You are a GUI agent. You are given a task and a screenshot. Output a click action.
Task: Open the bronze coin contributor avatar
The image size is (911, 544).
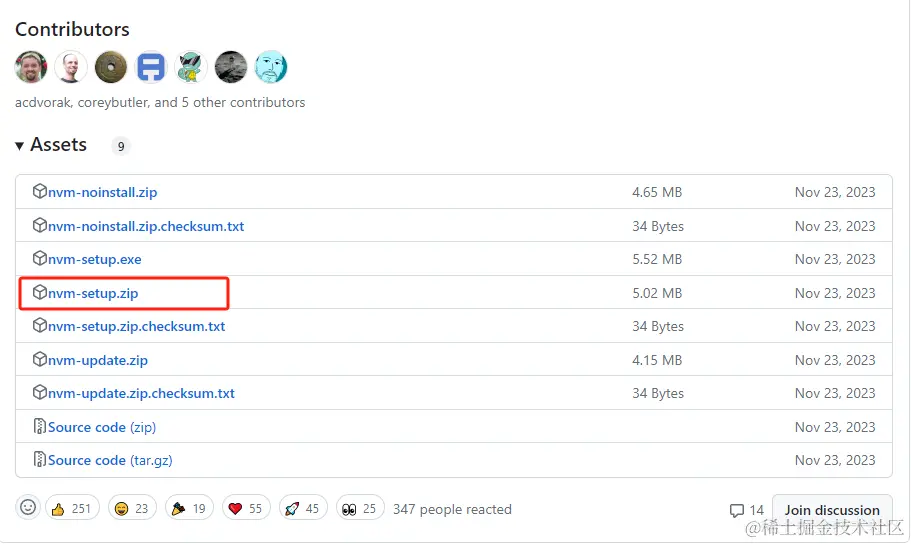pyautogui.click(x=111, y=67)
